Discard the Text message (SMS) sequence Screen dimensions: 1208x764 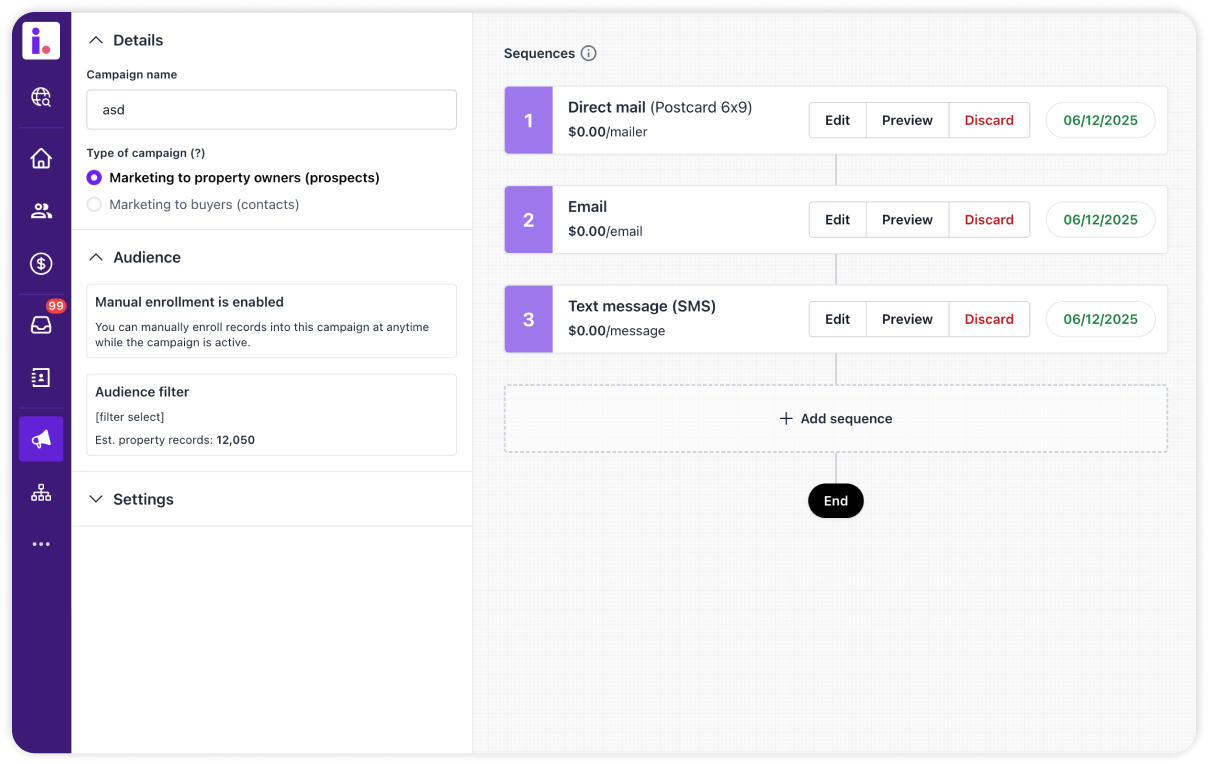(x=989, y=319)
